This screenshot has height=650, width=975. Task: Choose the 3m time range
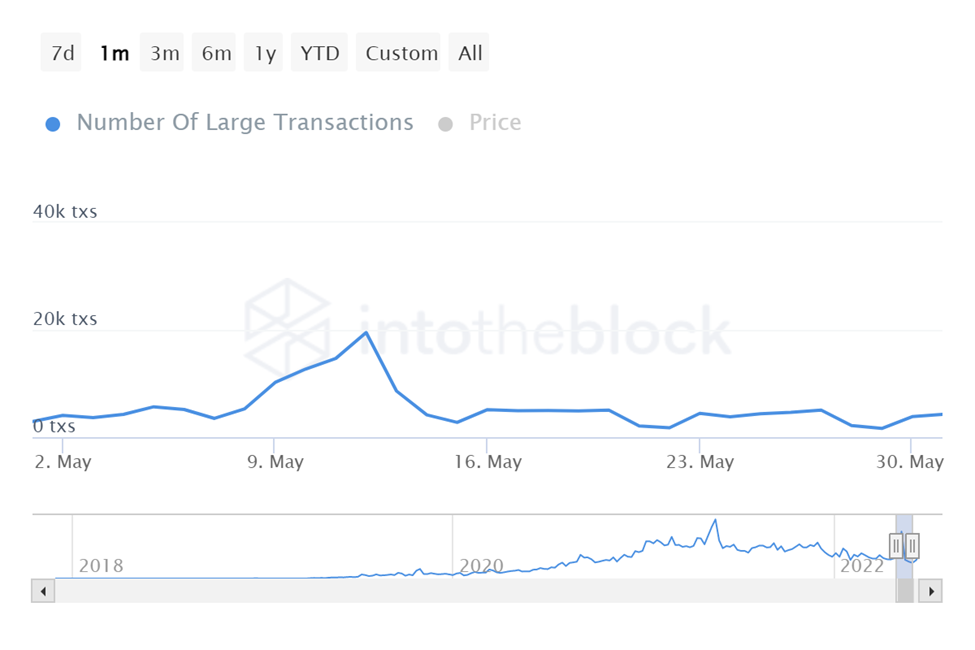pos(165,53)
